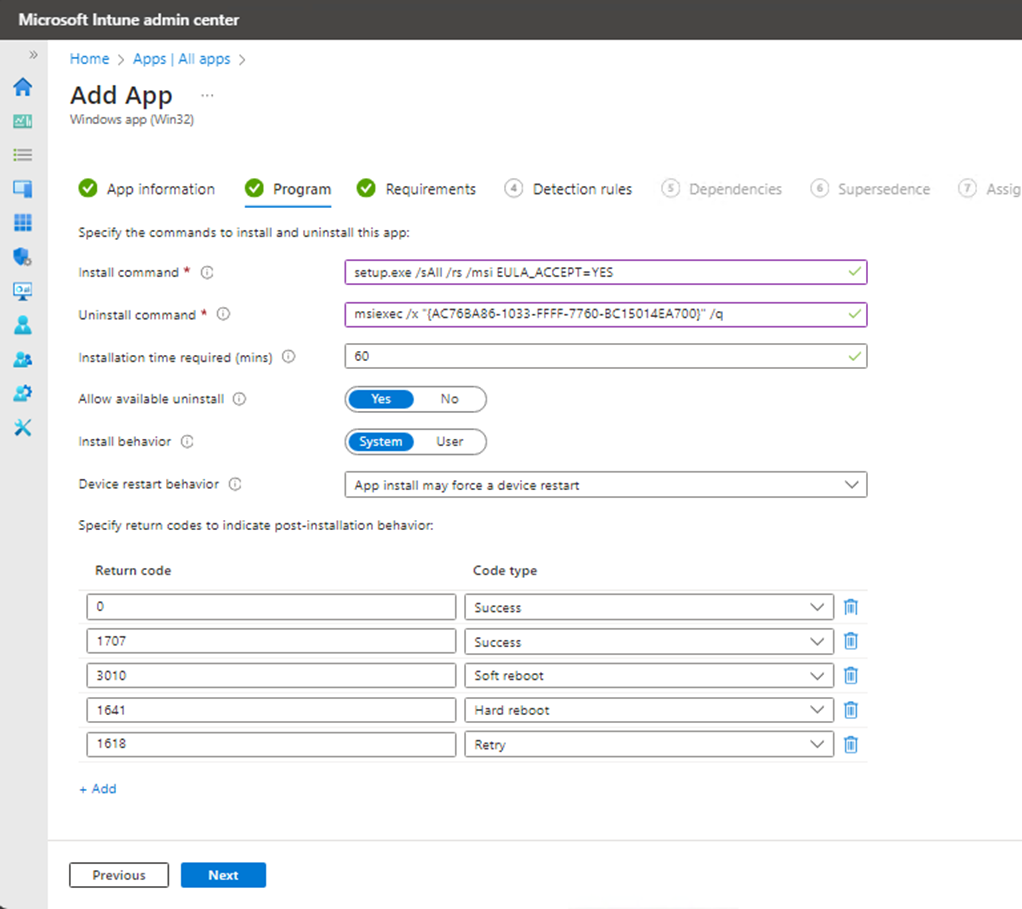Open Hard reboot code type dropdown
Image resolution: width=1022 pixels, height=909 pixels.
pos(649,710)
